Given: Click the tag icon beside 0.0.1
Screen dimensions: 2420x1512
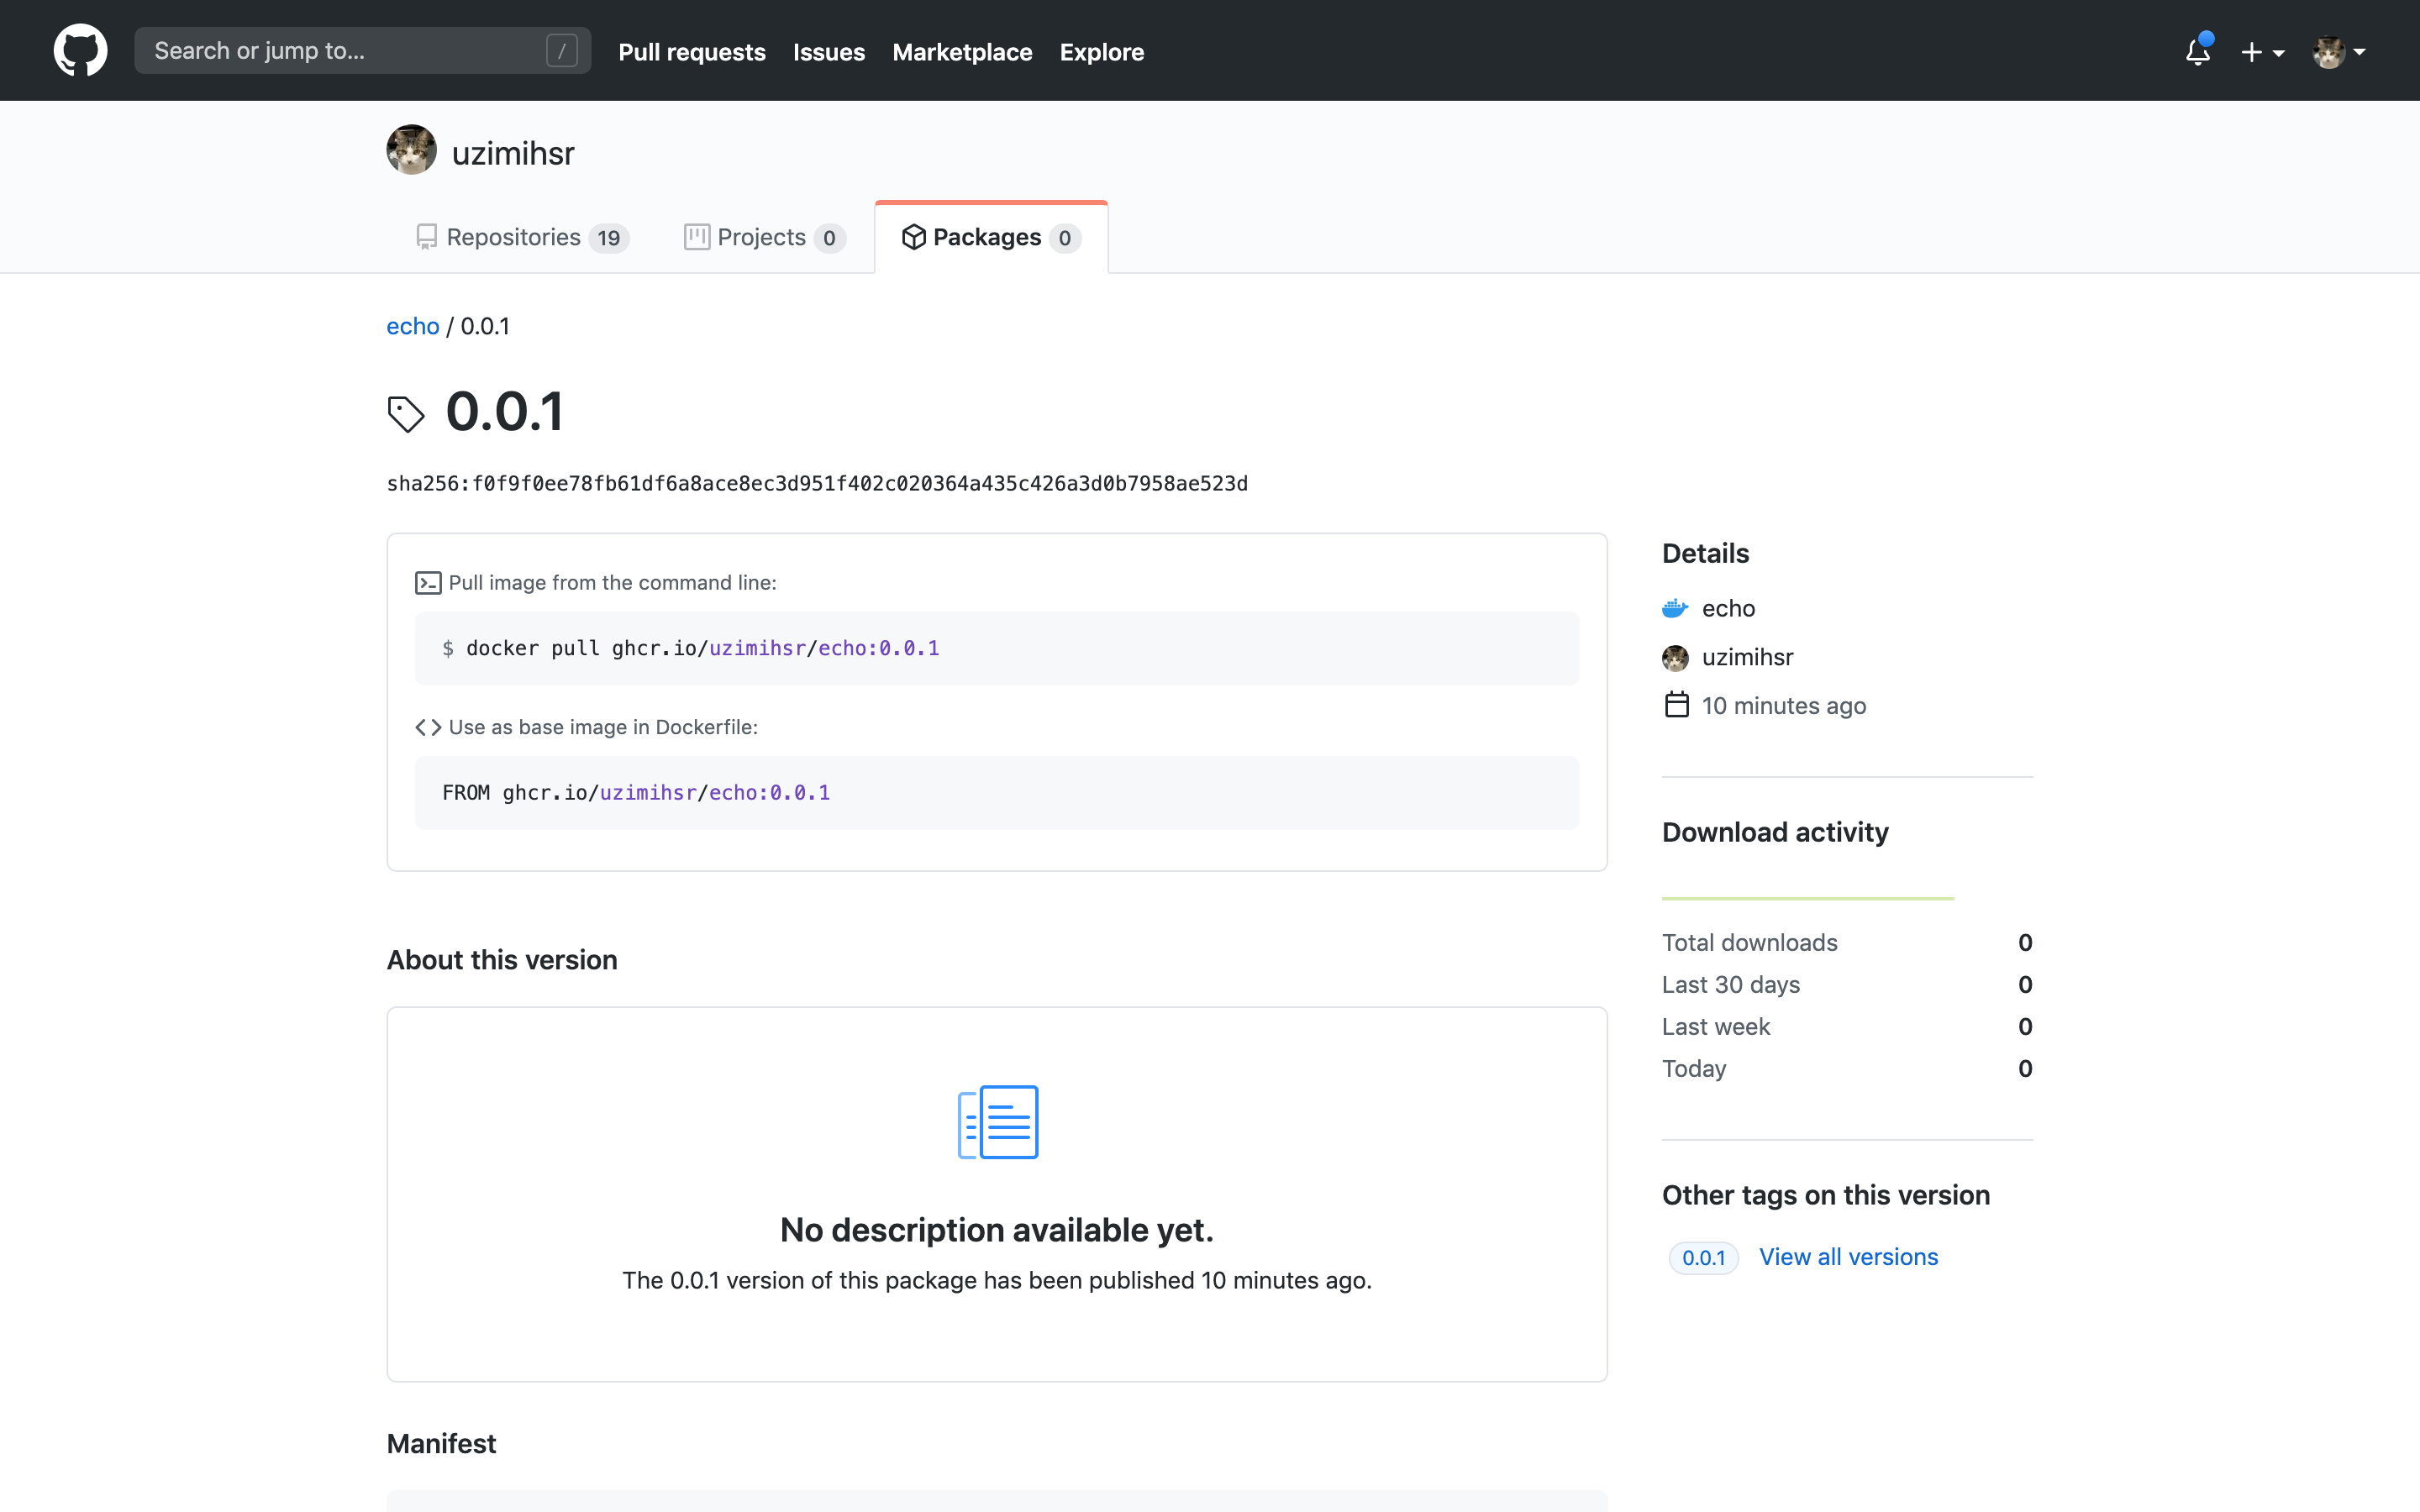Looking at the screenshot, I should 406,414.
